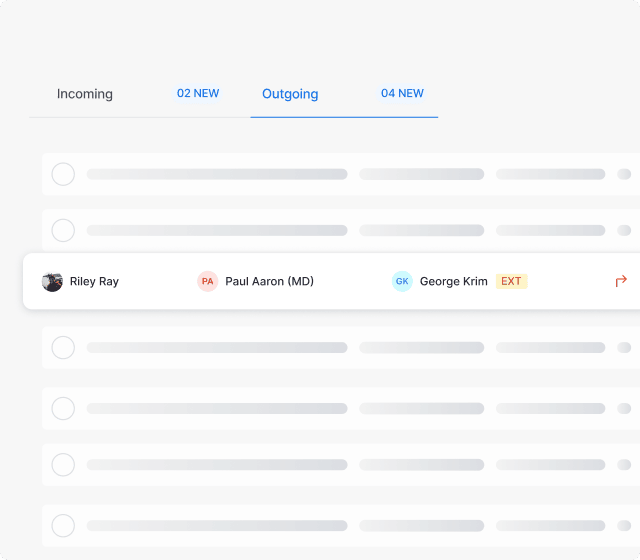The image size is (640, 560).
Task: Switch to the Incoming tab
Action: click(84, 94)
